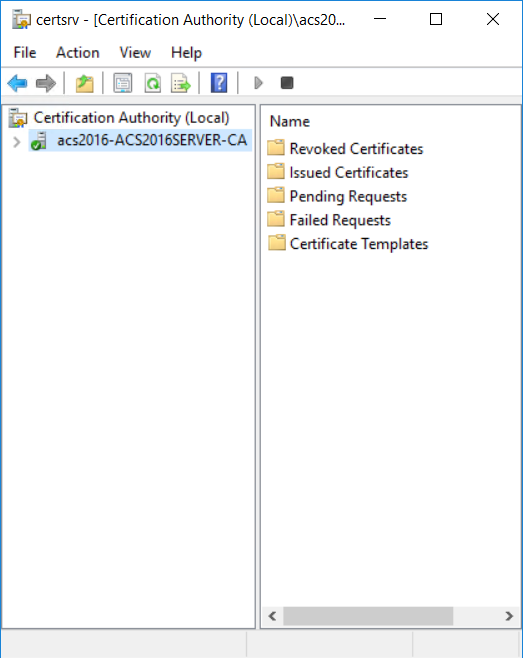Image resolution: width=523 pixels, height=658 pixels.
Task: Expand the acs2016-ACS2016SERVER-CA tree node
Action: click(16, 142)
